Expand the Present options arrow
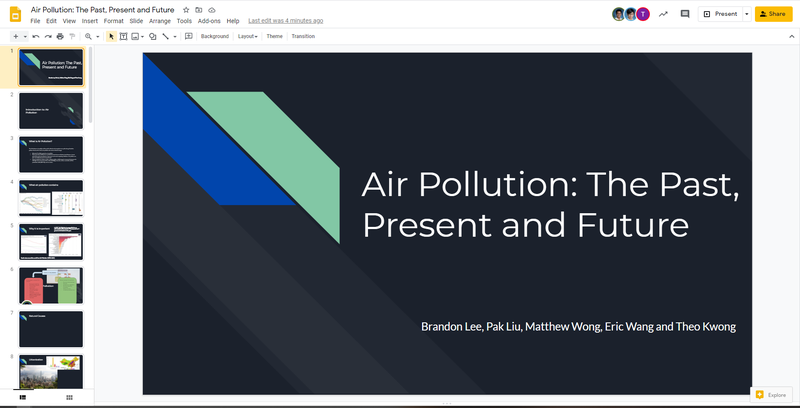Screen dimensions: 800x408 746,14
